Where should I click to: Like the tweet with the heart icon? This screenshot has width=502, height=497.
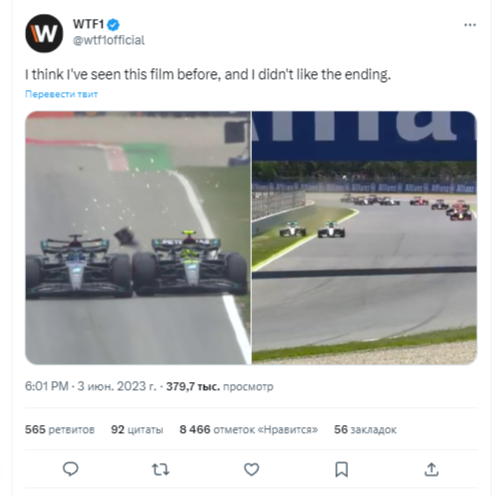point(251,469)
